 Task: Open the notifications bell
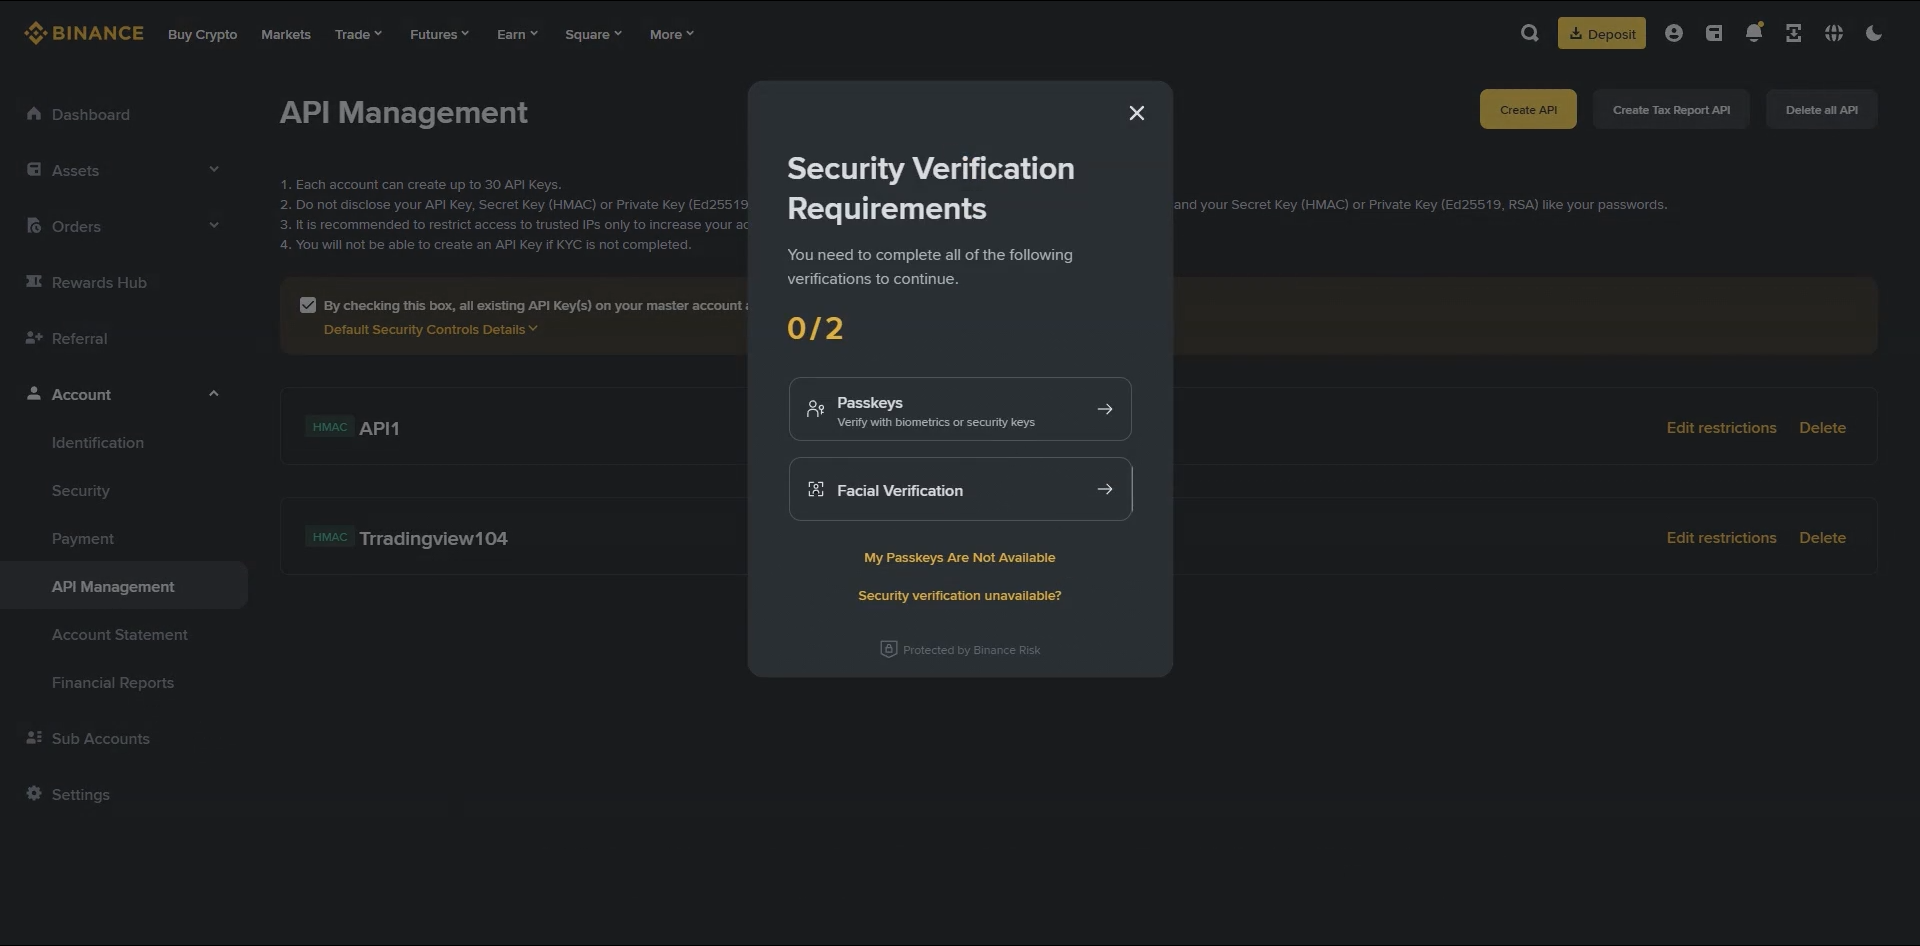tap(1754, 33)
